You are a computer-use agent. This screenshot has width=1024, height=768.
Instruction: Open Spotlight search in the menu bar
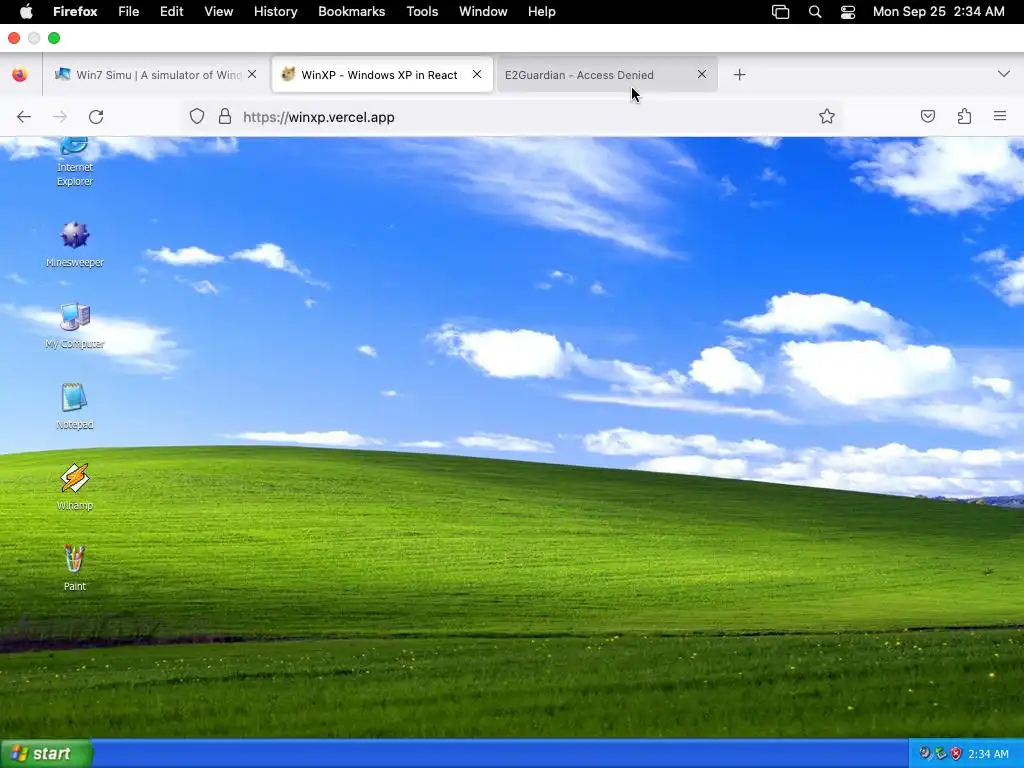pyautogui.click(x=815, y=12)
